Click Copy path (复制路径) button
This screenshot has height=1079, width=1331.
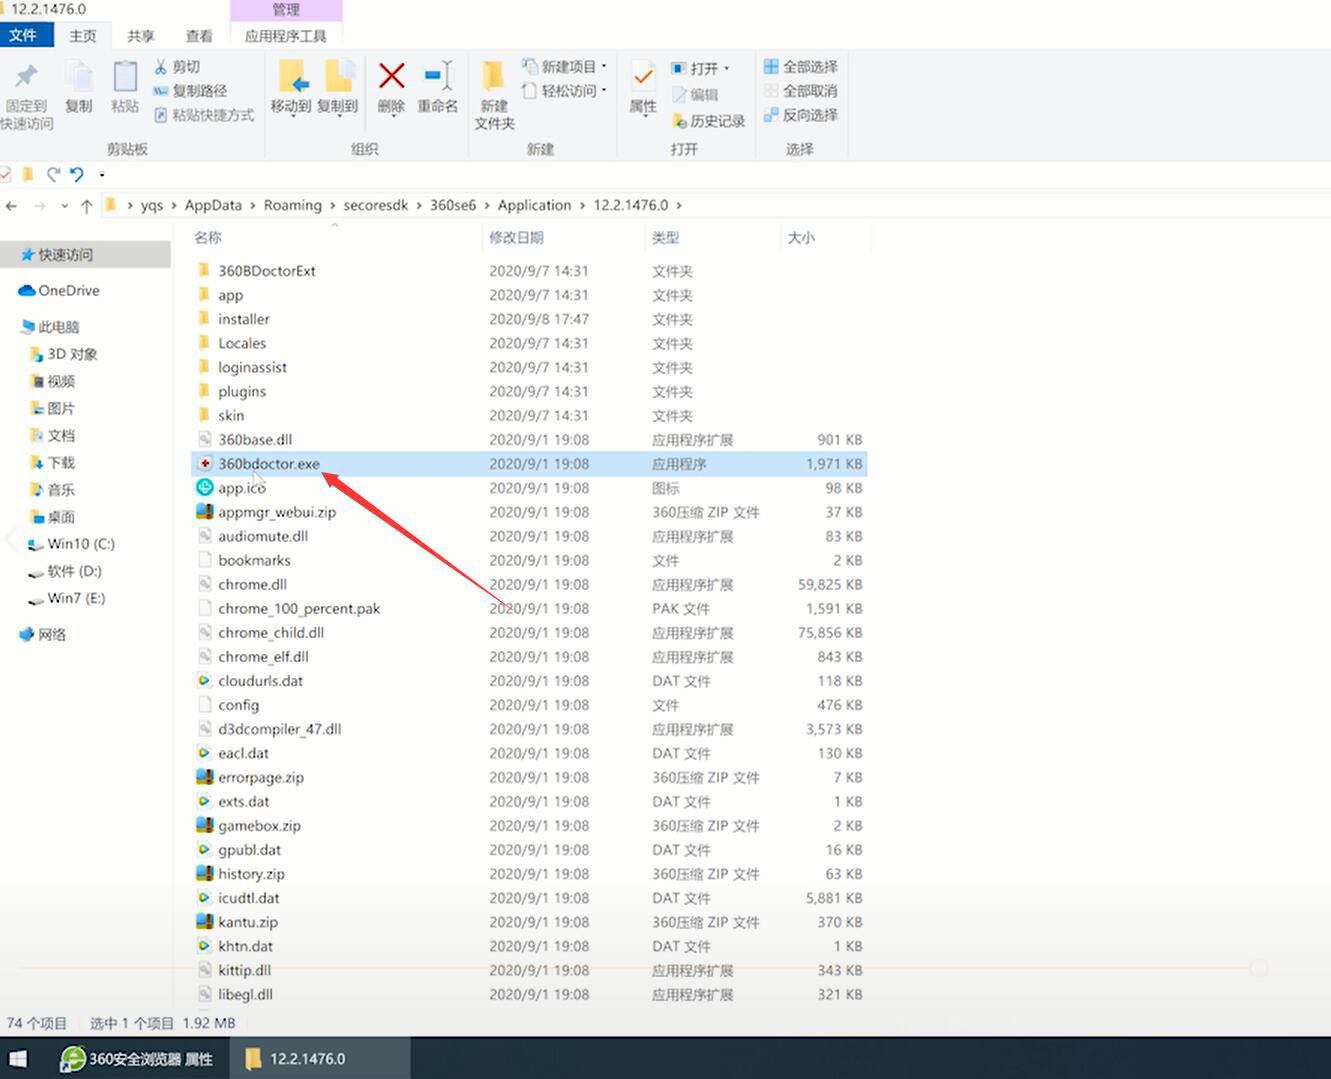pos(190,91)
